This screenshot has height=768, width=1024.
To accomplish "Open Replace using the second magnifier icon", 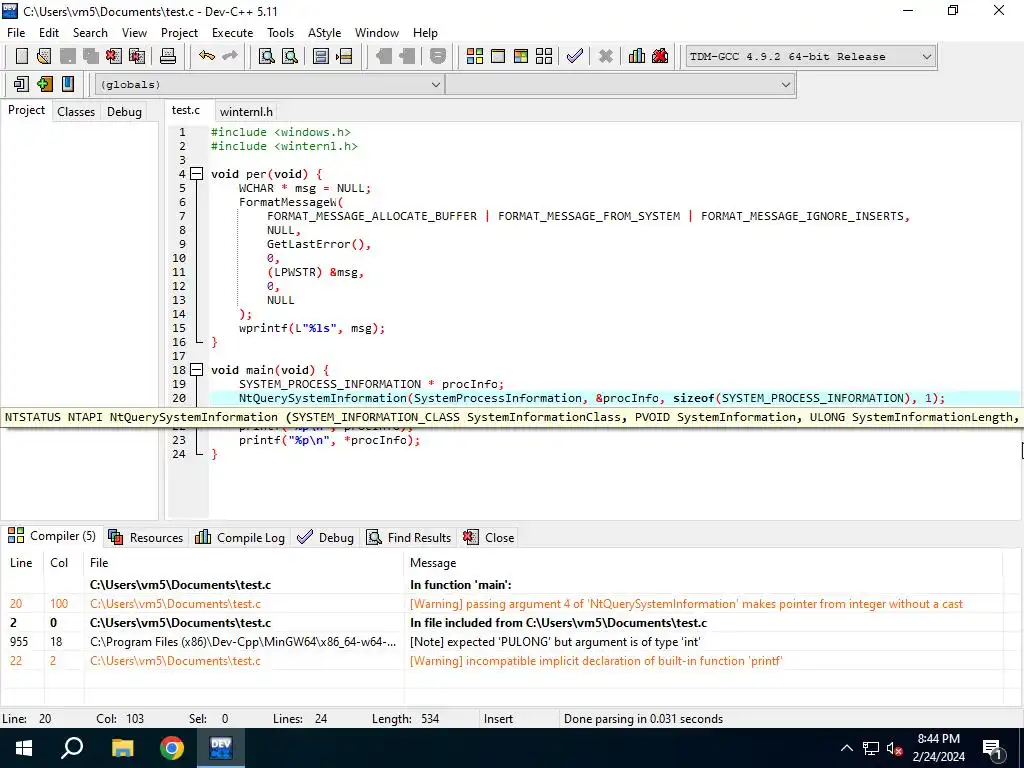I will 289,56.
